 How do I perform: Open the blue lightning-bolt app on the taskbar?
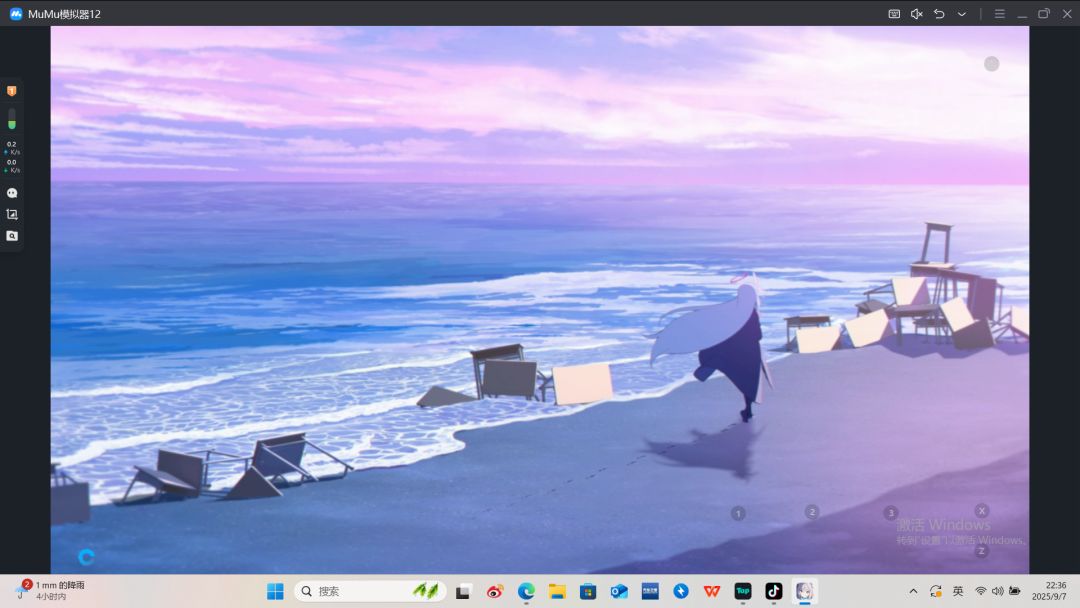pos(681,591)
